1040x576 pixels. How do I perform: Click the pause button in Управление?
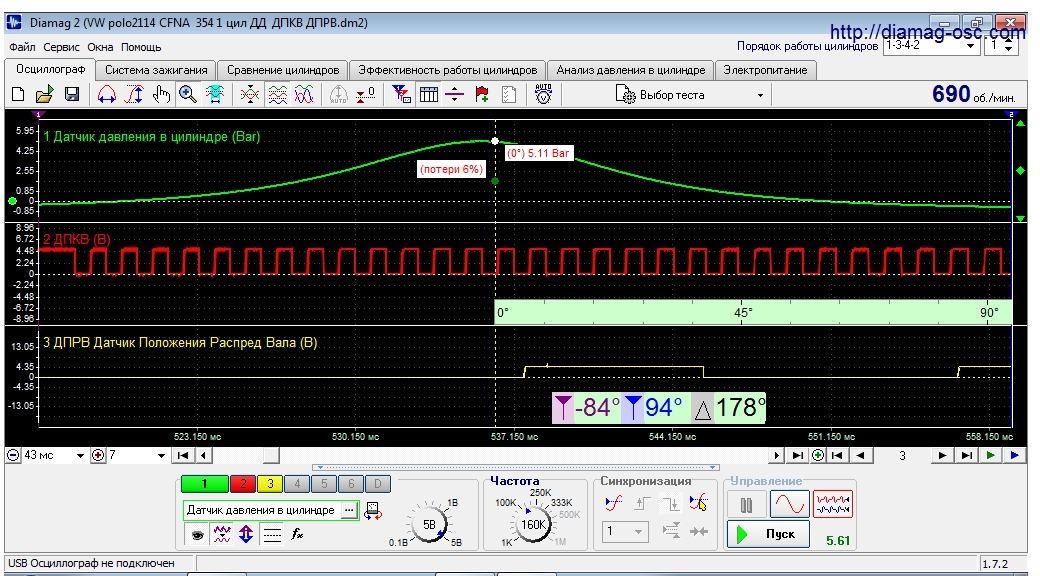pos(747,505)
